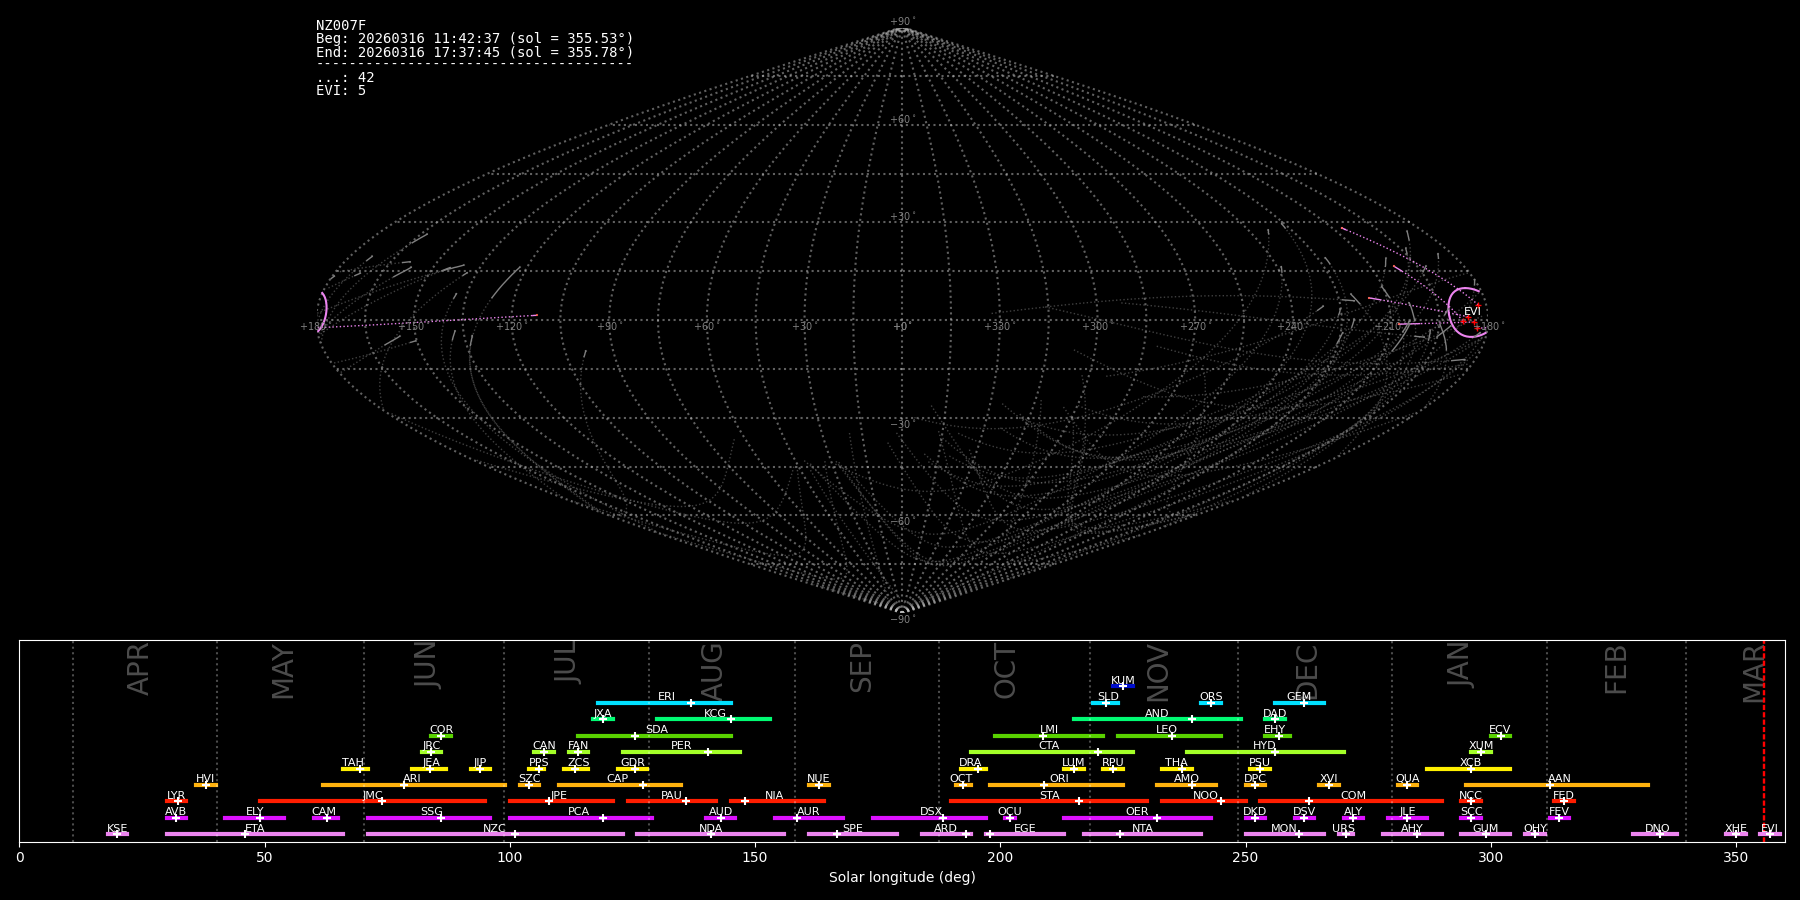The height and width of the screenshot is (900, 1800).
Task: Click the NDA shower label
Action: click(711, 829)
